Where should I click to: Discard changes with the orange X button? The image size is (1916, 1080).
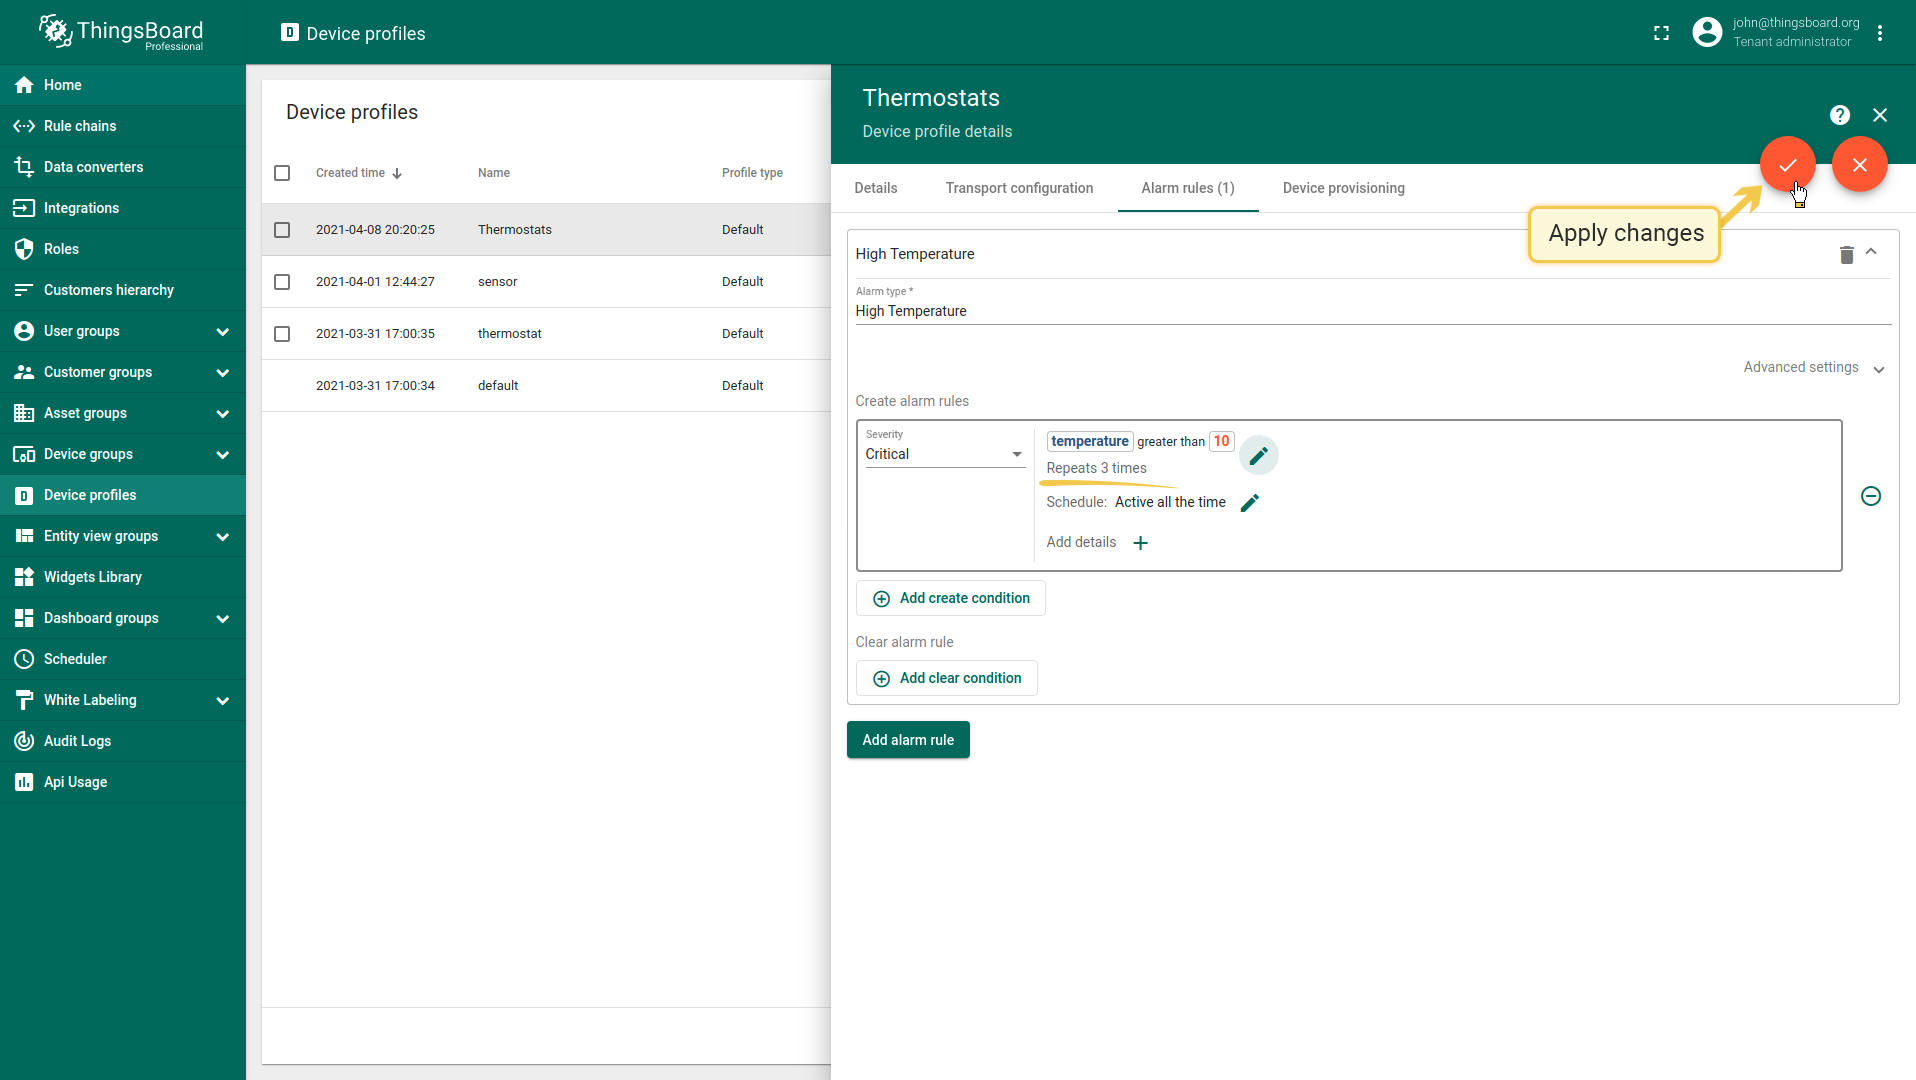coord(1859,164)
